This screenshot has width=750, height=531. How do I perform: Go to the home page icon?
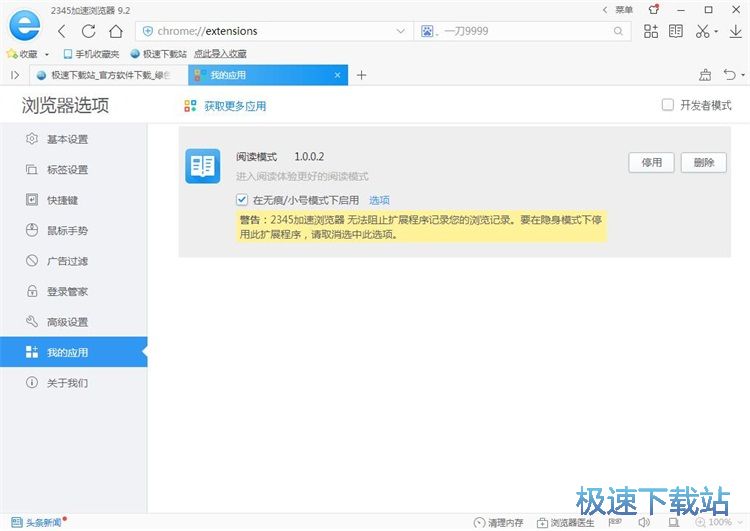[x=116, y=32]
